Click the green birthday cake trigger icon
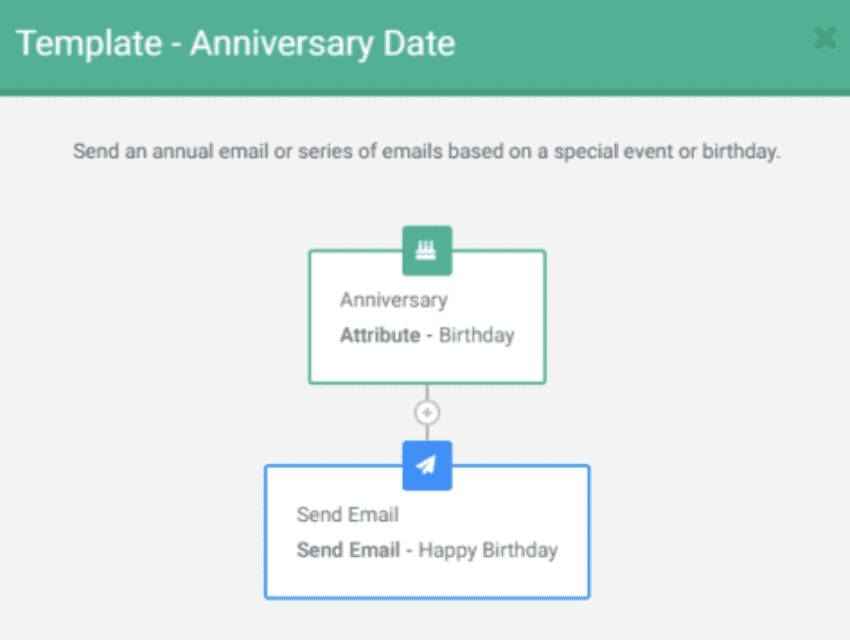Screen dimensions: 850x640 pyautogui.click(x=427, y=251)
